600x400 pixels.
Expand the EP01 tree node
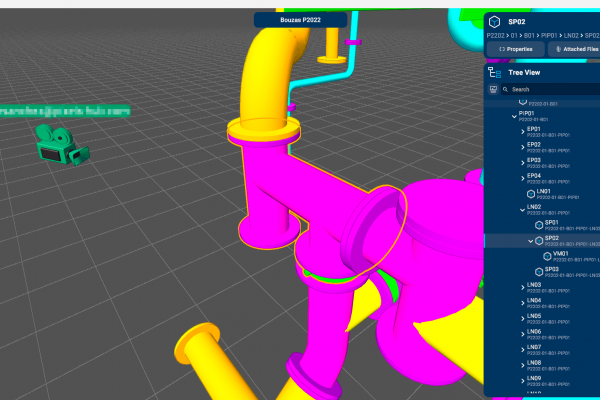[x=521, y=130]
